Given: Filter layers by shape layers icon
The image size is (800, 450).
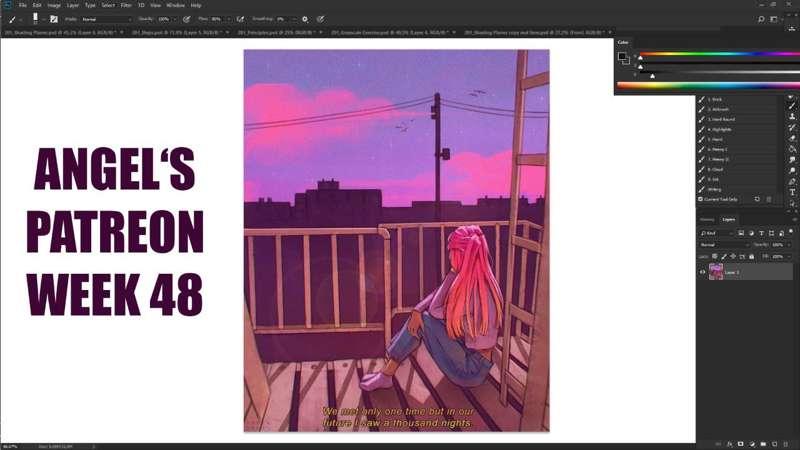Looking at the screenshot, I should pos(771,233).
